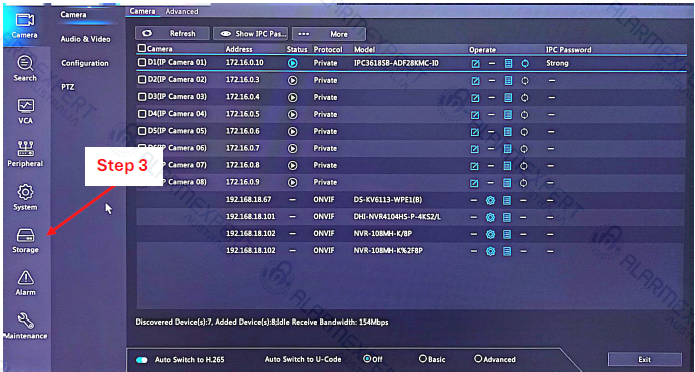This screenshot has height=372, width=695.
Task: Edit camera at 172.16.0.9
Action: [x=474, y=183]
